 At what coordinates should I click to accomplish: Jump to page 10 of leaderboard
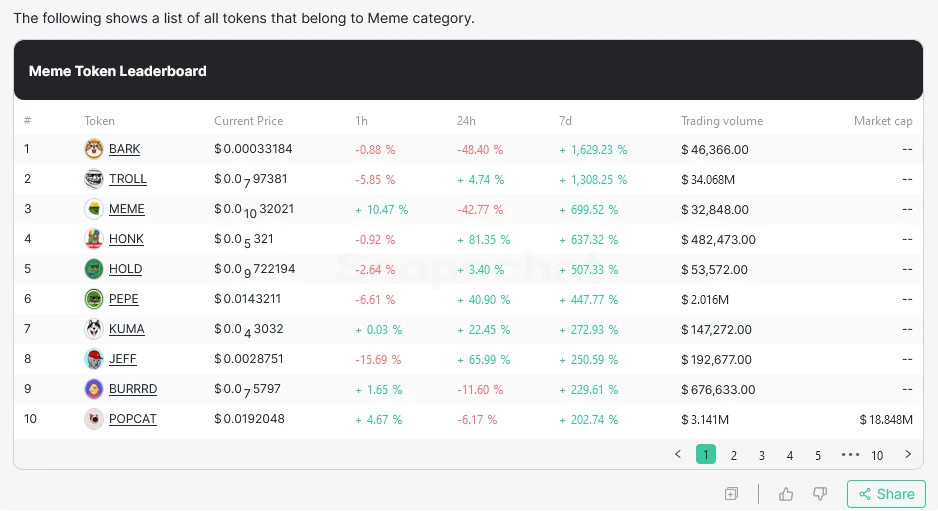pyautogui.click(x=877, y=455)
